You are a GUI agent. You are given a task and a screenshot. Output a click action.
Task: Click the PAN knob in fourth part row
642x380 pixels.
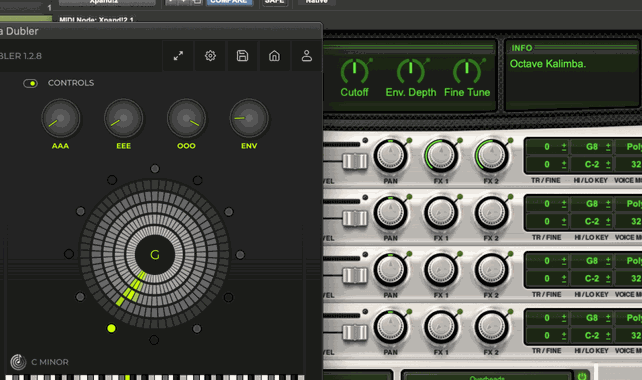(390, 327)
